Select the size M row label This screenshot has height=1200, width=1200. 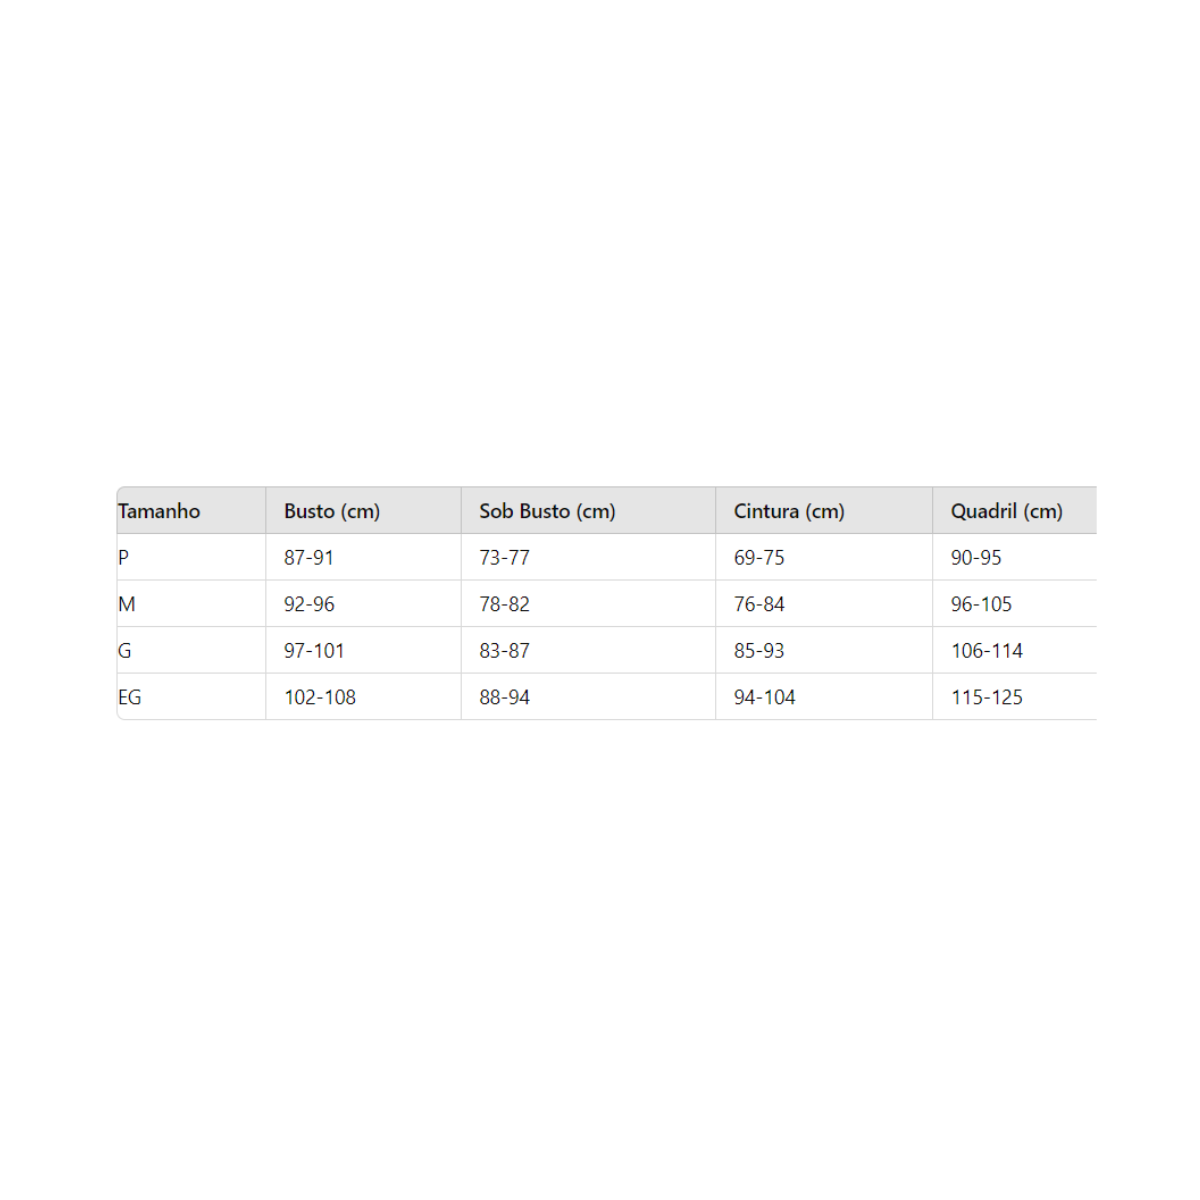pyautogui.click(x=127, y=604)
